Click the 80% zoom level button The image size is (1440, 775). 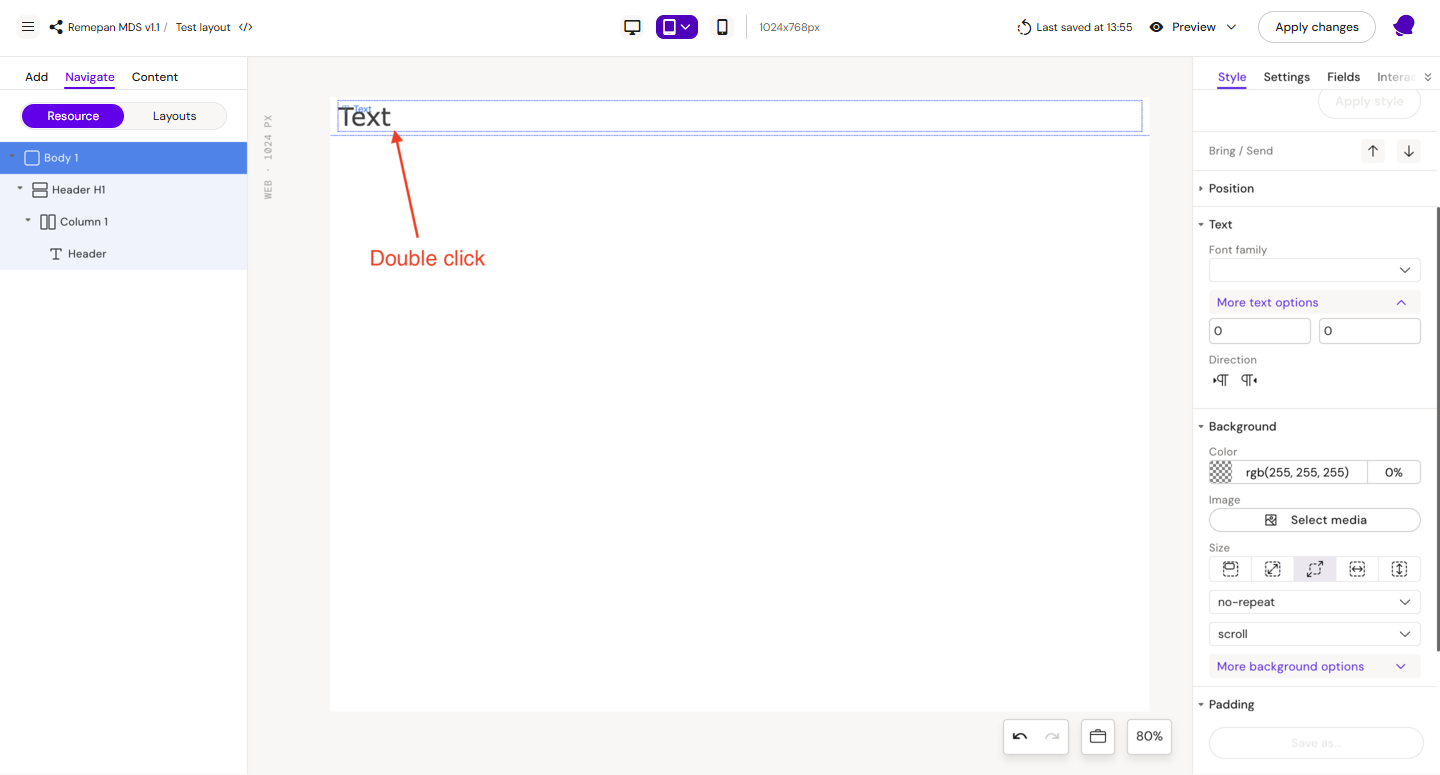coord(1149,737)
